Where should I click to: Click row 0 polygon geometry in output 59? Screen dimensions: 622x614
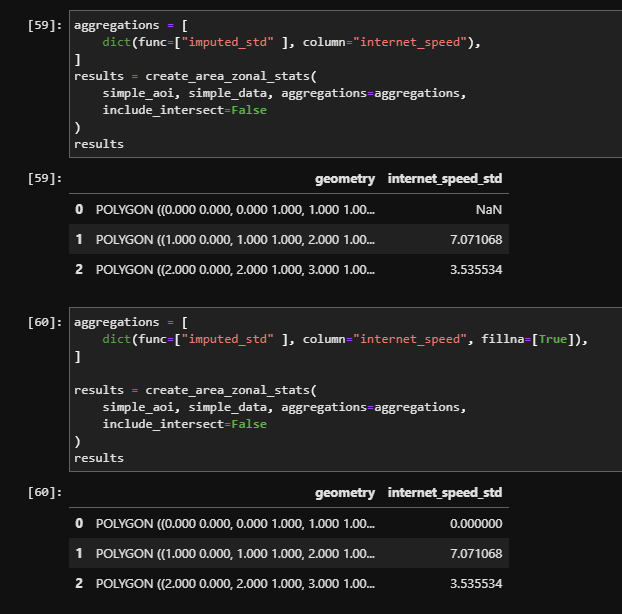(235, 209)
